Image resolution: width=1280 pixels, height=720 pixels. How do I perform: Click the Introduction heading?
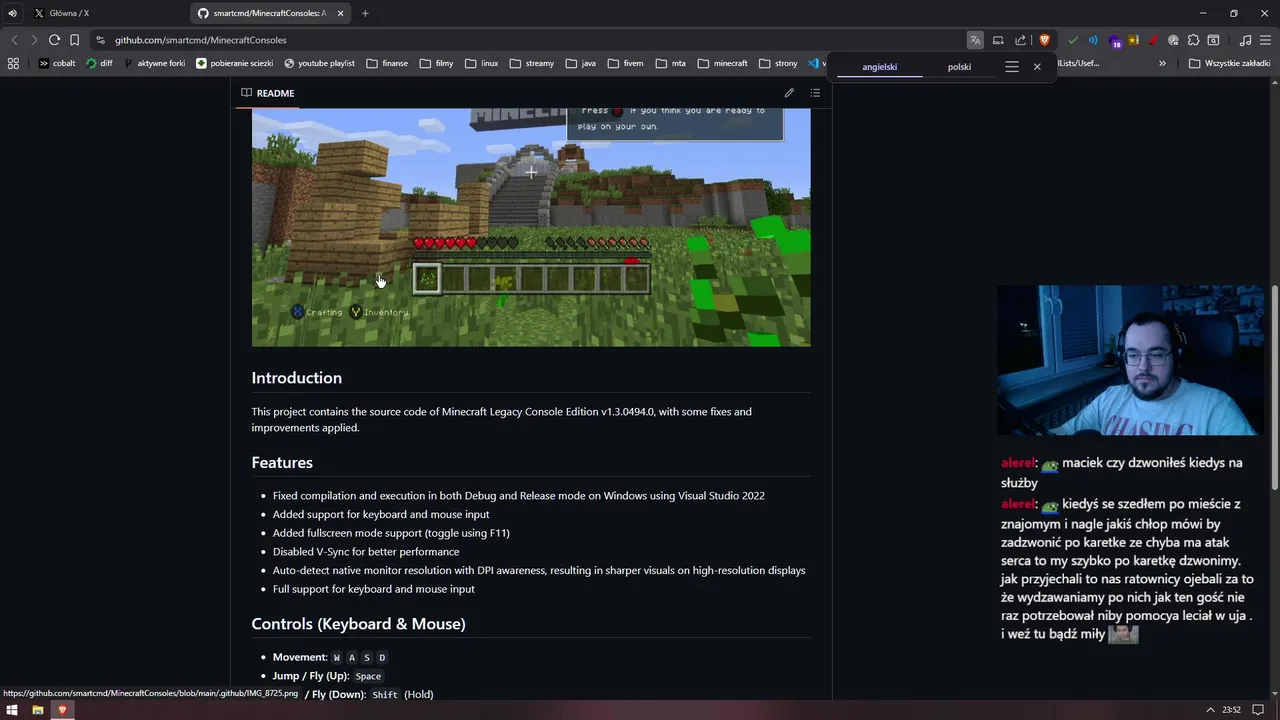[x=296, y=378]
